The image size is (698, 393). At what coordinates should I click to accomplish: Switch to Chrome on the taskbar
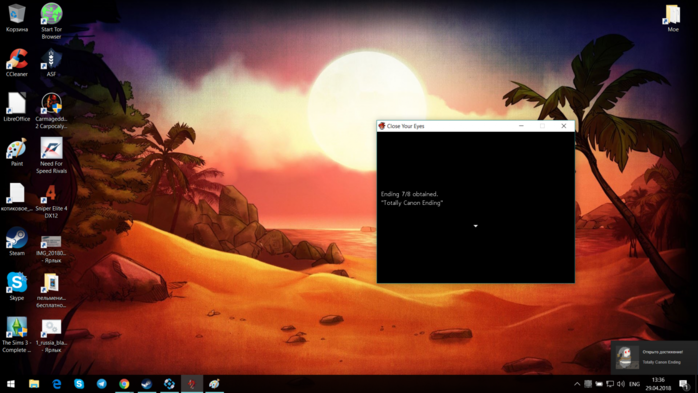tap(124, 384)
